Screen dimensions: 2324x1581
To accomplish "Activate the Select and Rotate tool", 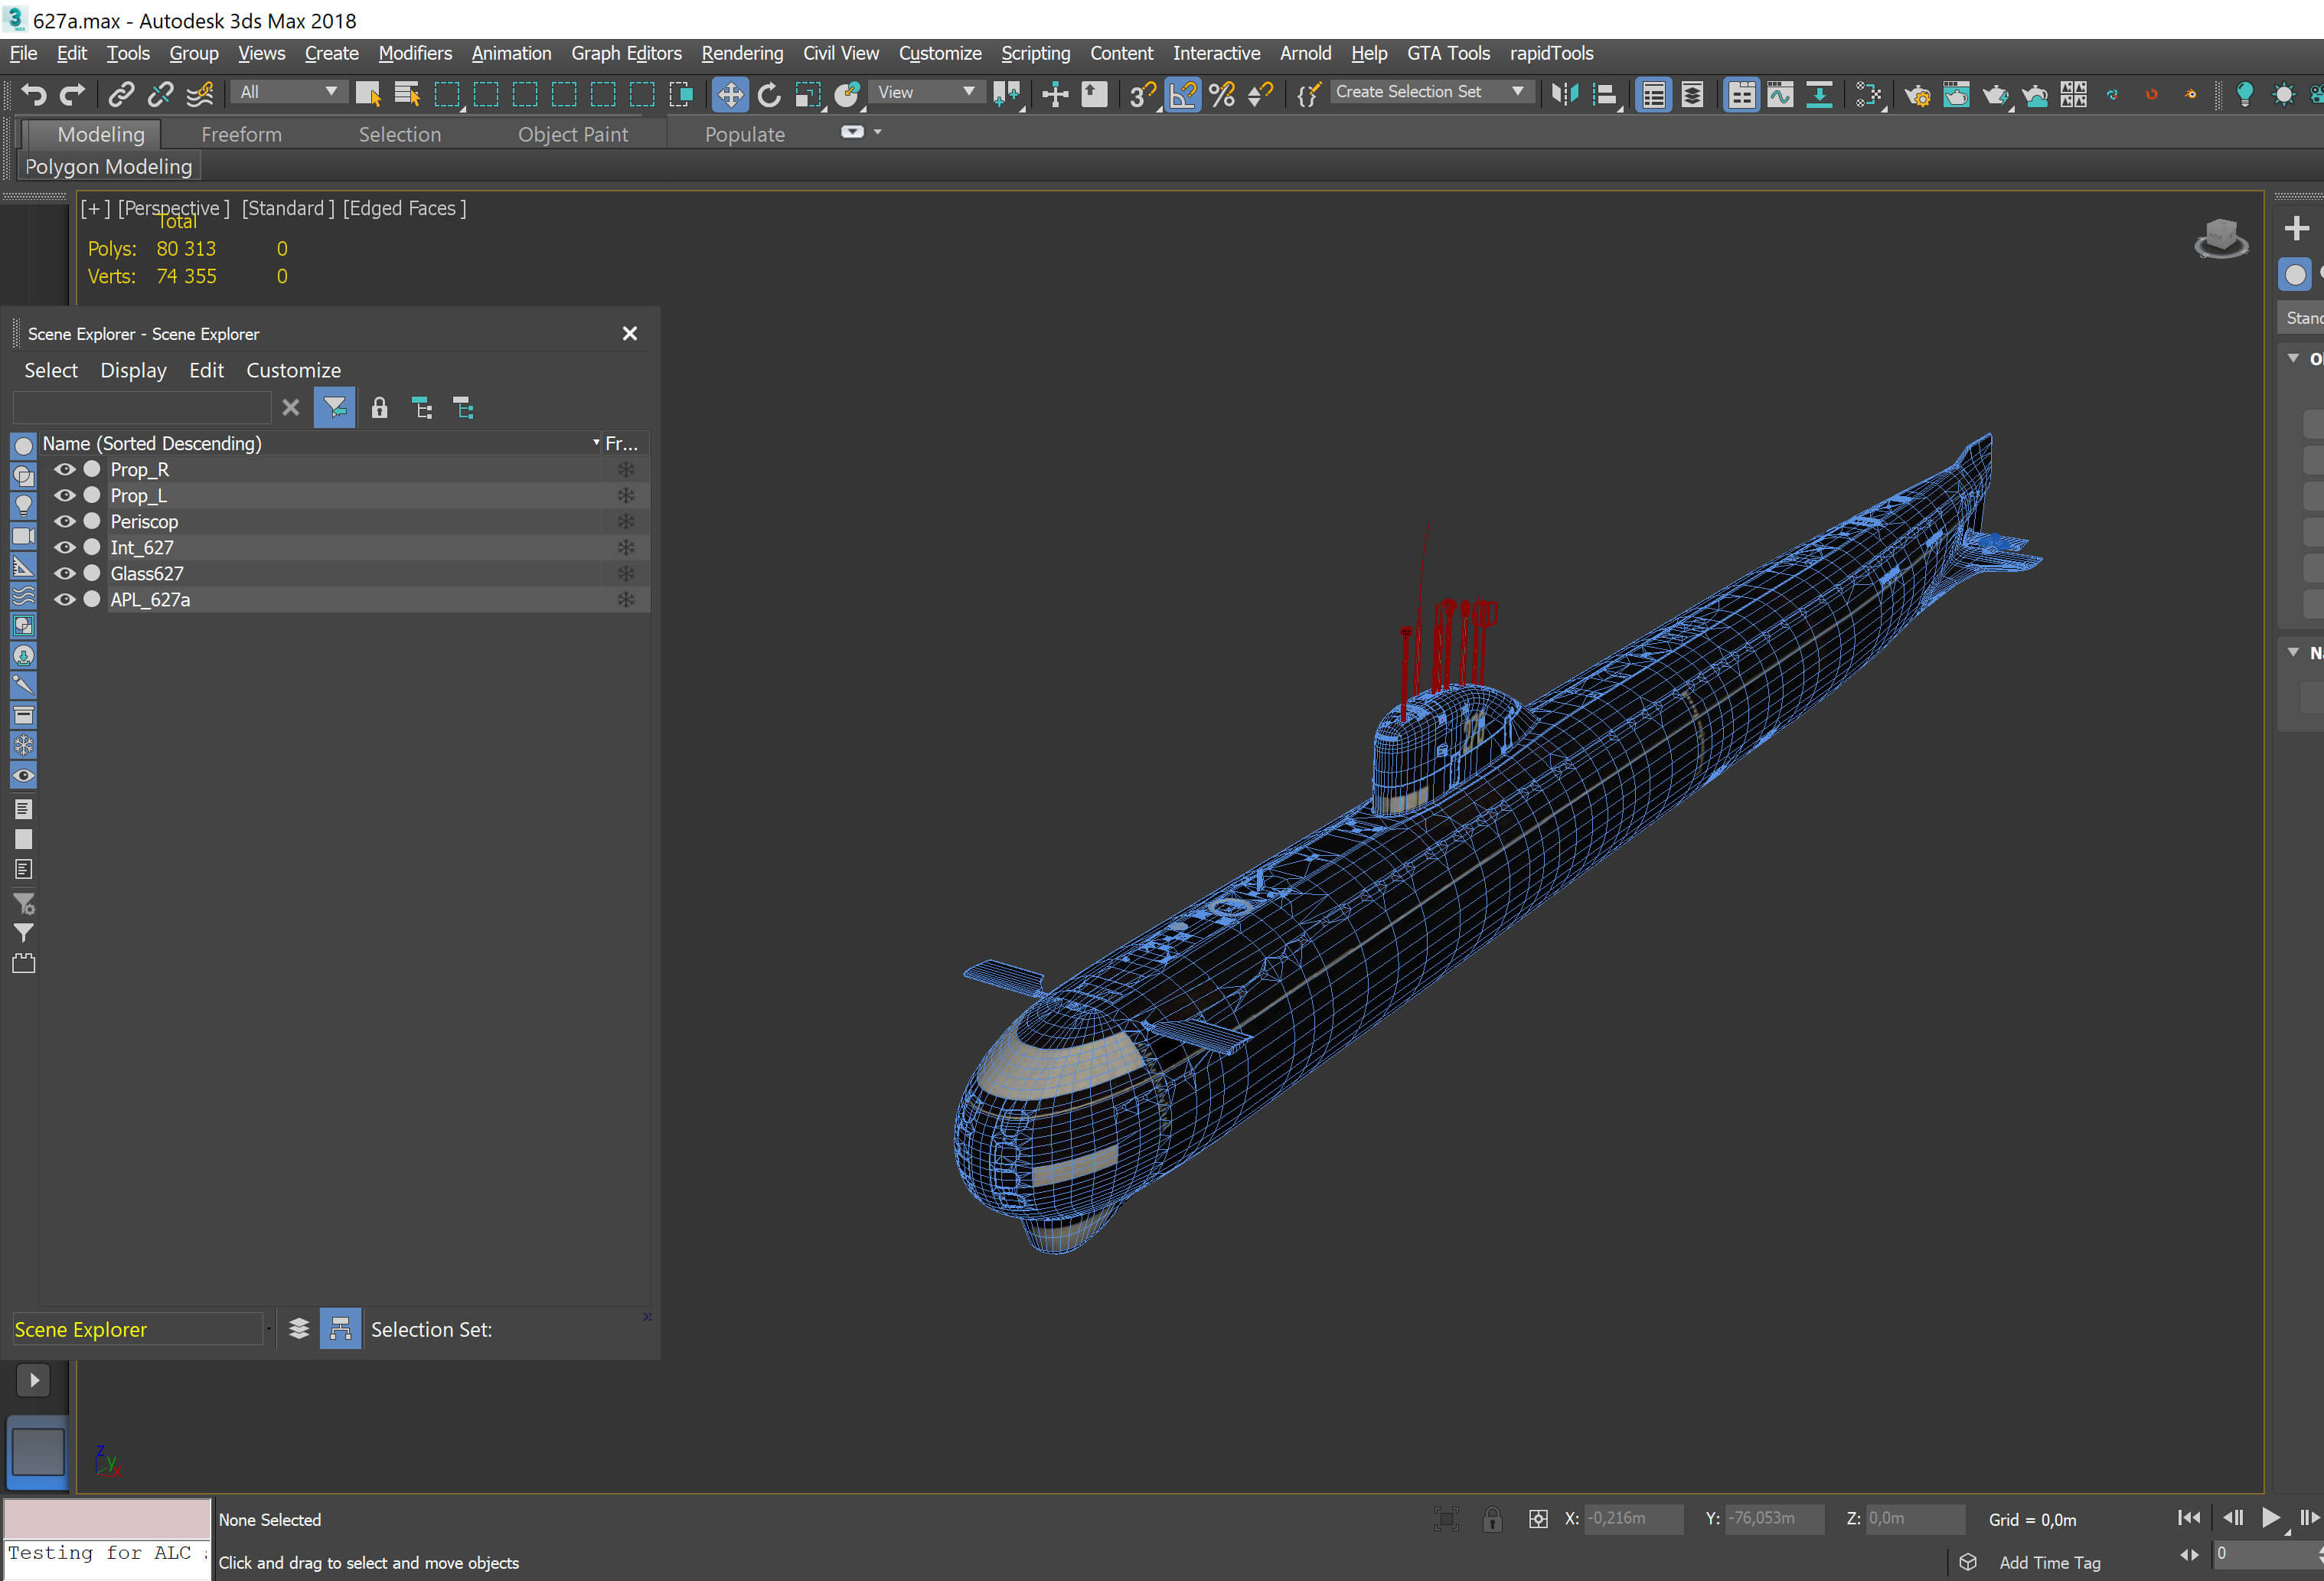I will click(x=769, y=94).
